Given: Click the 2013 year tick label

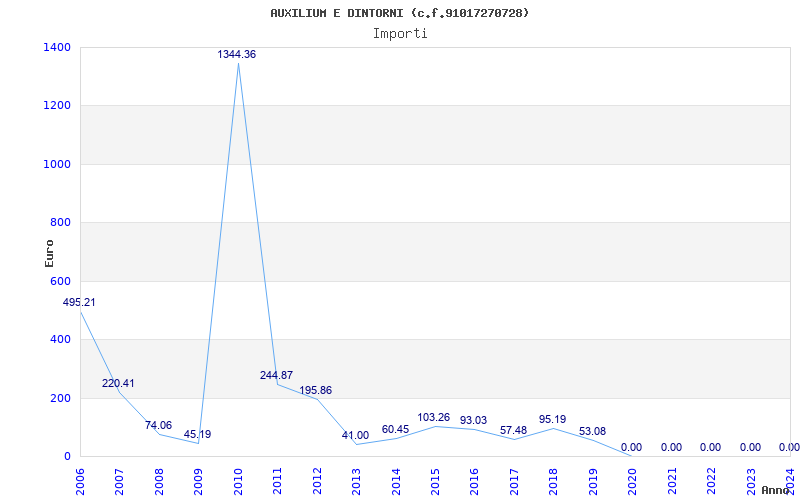Looking at the screenshot, I should (x=357, y=482).
